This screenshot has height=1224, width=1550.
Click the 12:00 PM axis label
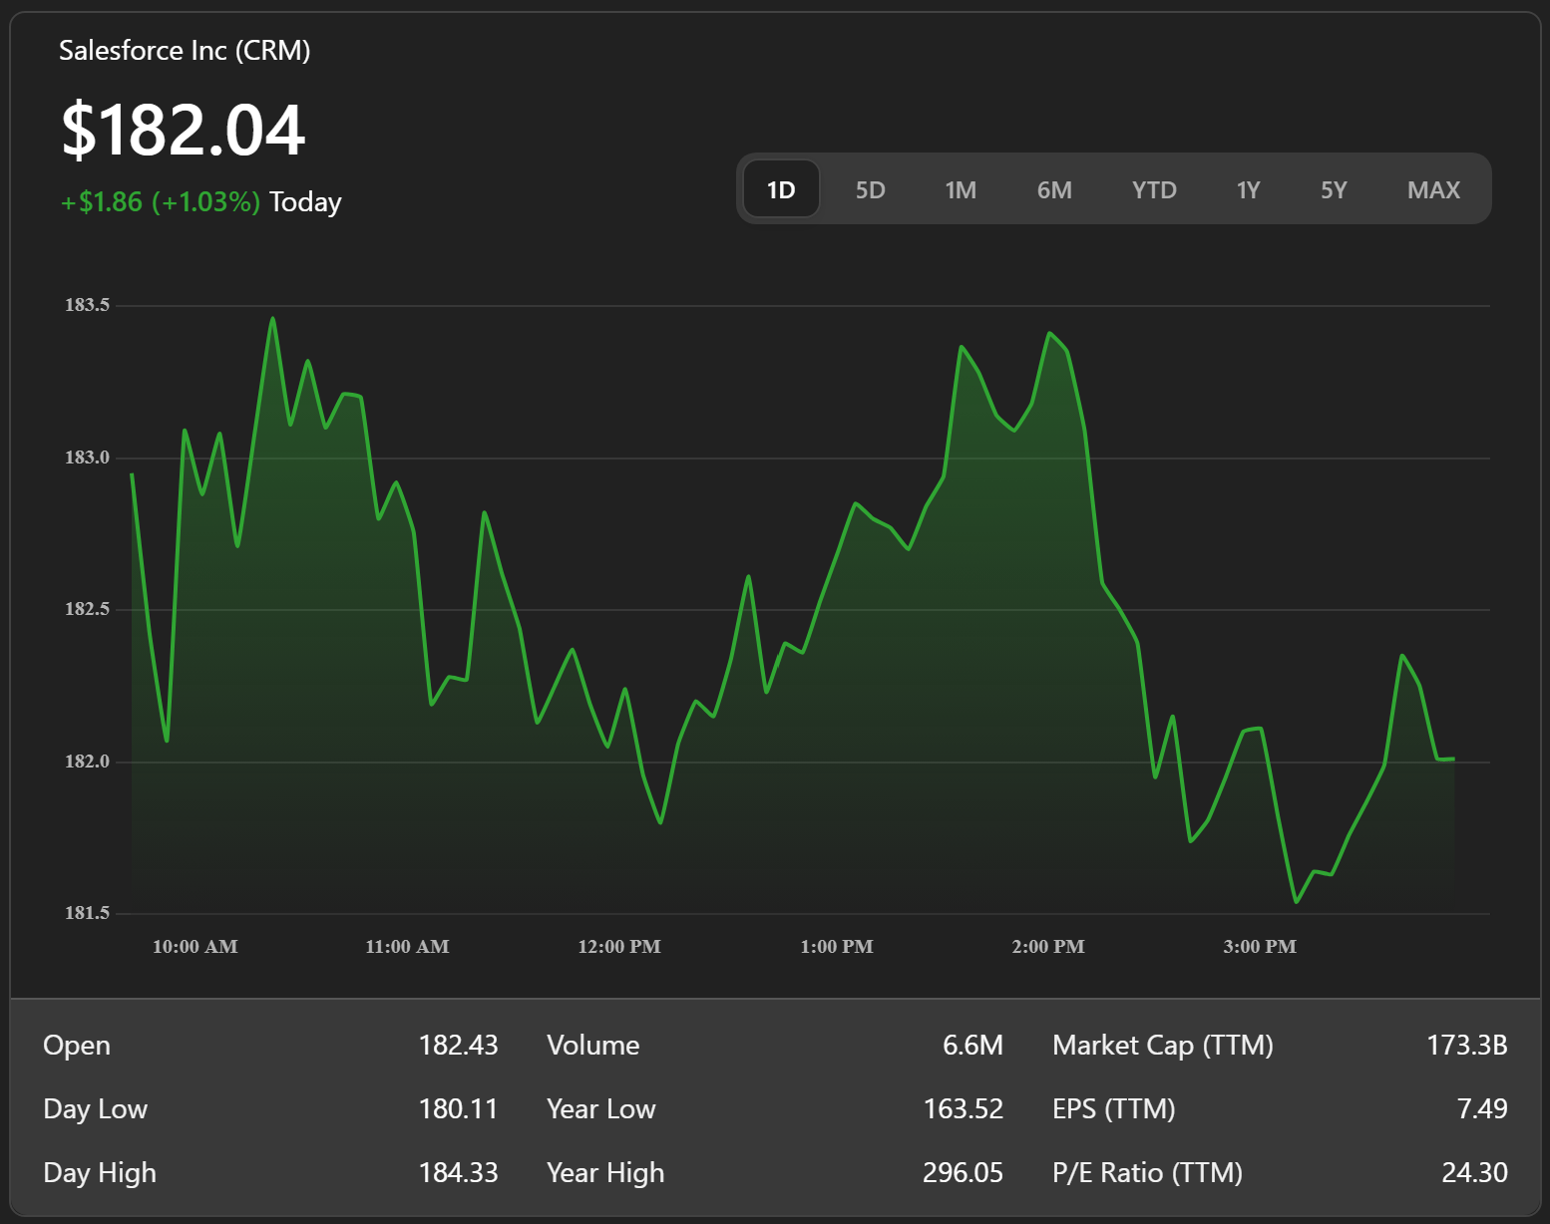(x=619, y=946)
